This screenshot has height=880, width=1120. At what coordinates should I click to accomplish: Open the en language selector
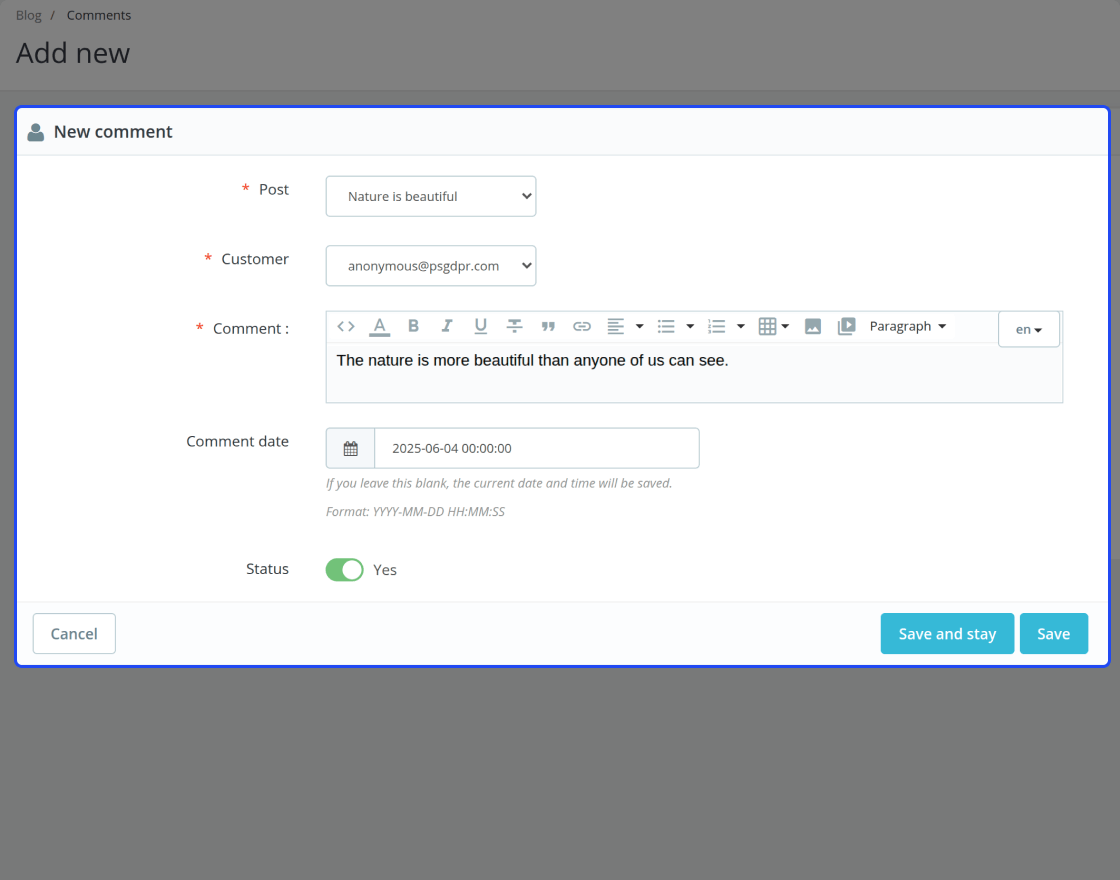tap(1029, 329)
